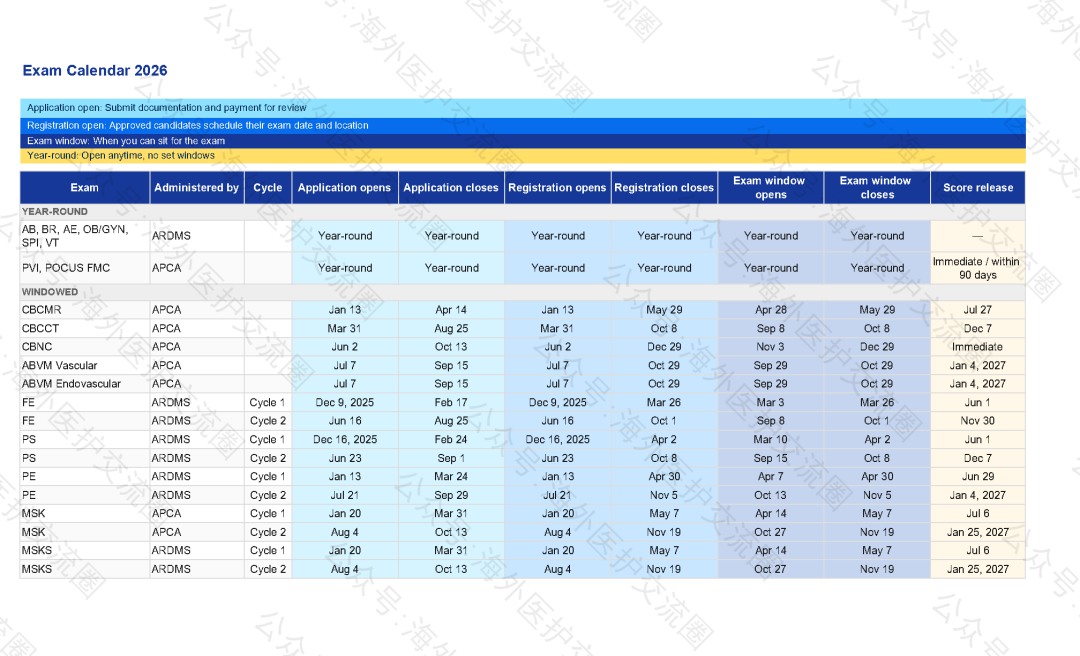The image size is (1080, 656).
Task: Click "Feb 24" application closes for PS
Action: point(451,440)
